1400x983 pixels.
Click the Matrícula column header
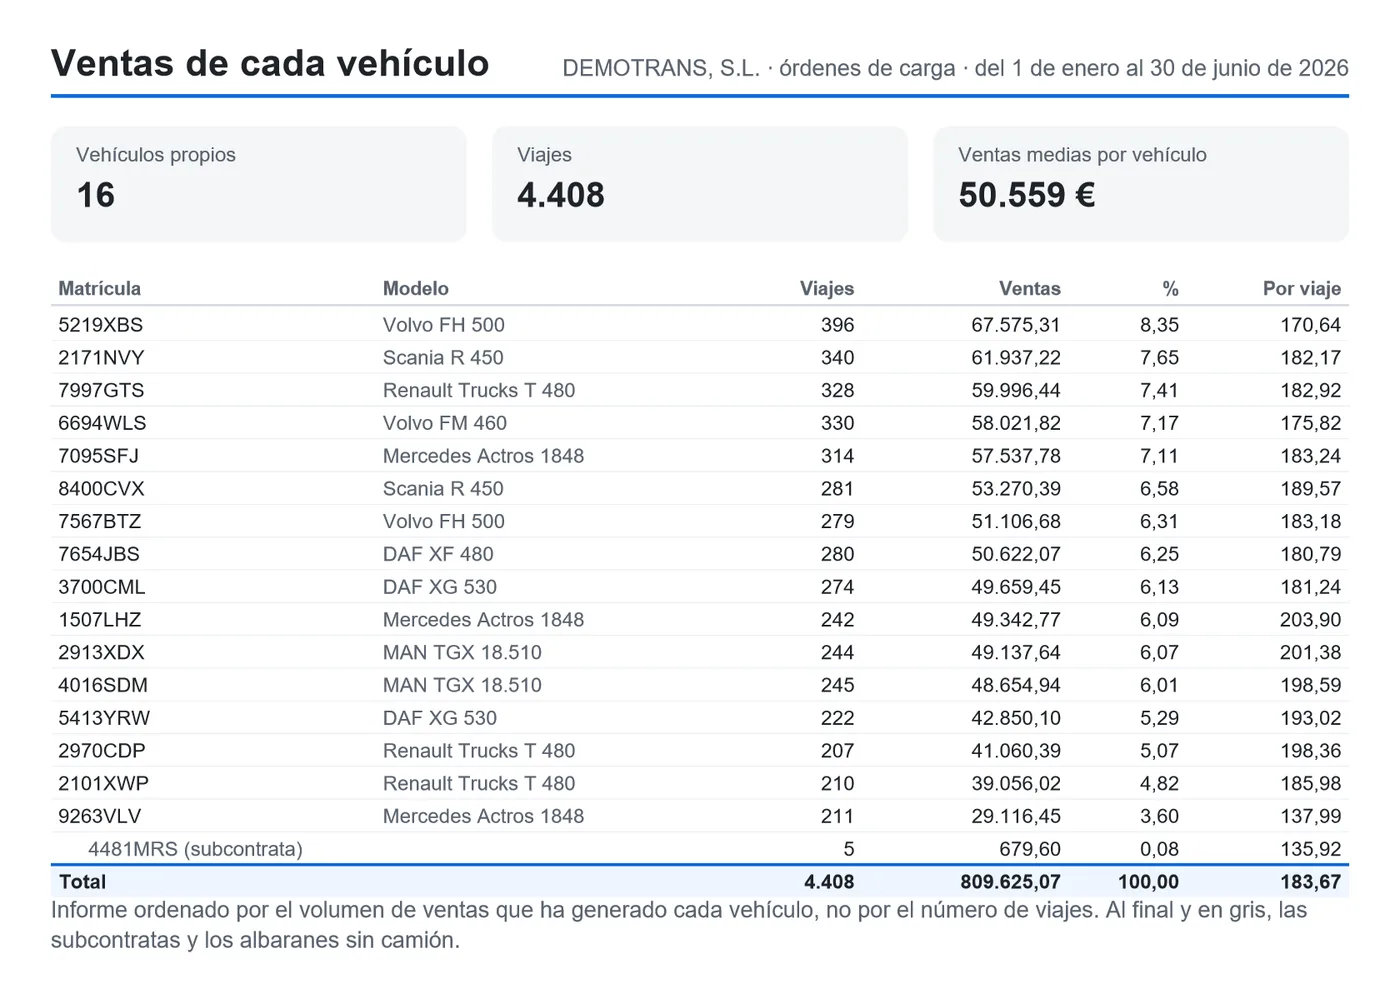coord(99,289)
